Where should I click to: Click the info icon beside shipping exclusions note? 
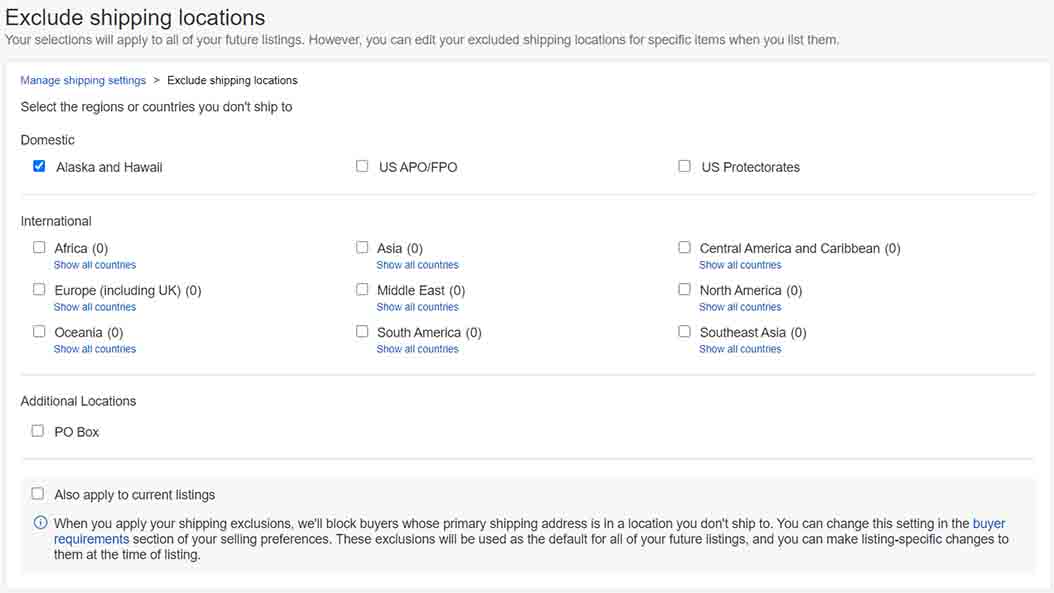click(x=40, y=523)
